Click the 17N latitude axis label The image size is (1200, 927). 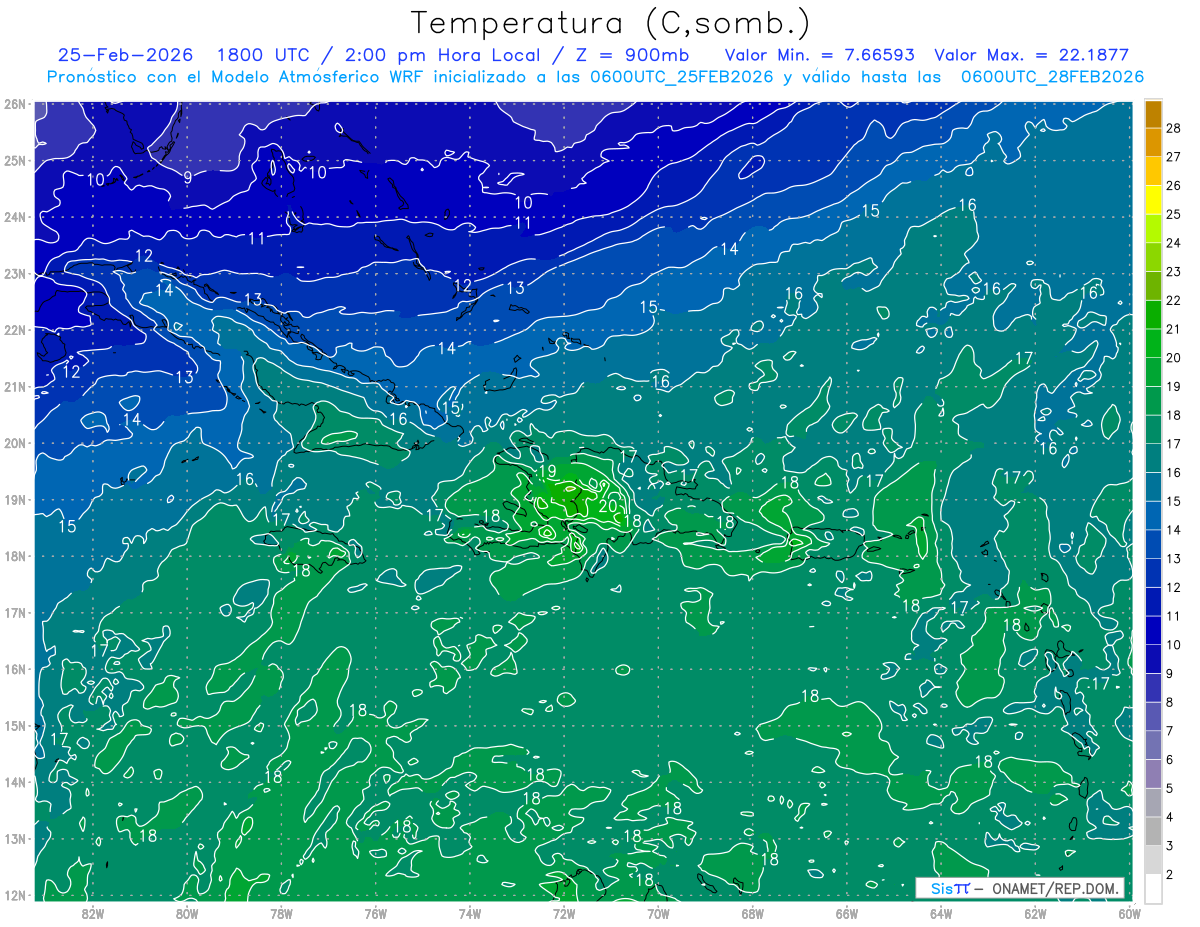coord(14,612)
